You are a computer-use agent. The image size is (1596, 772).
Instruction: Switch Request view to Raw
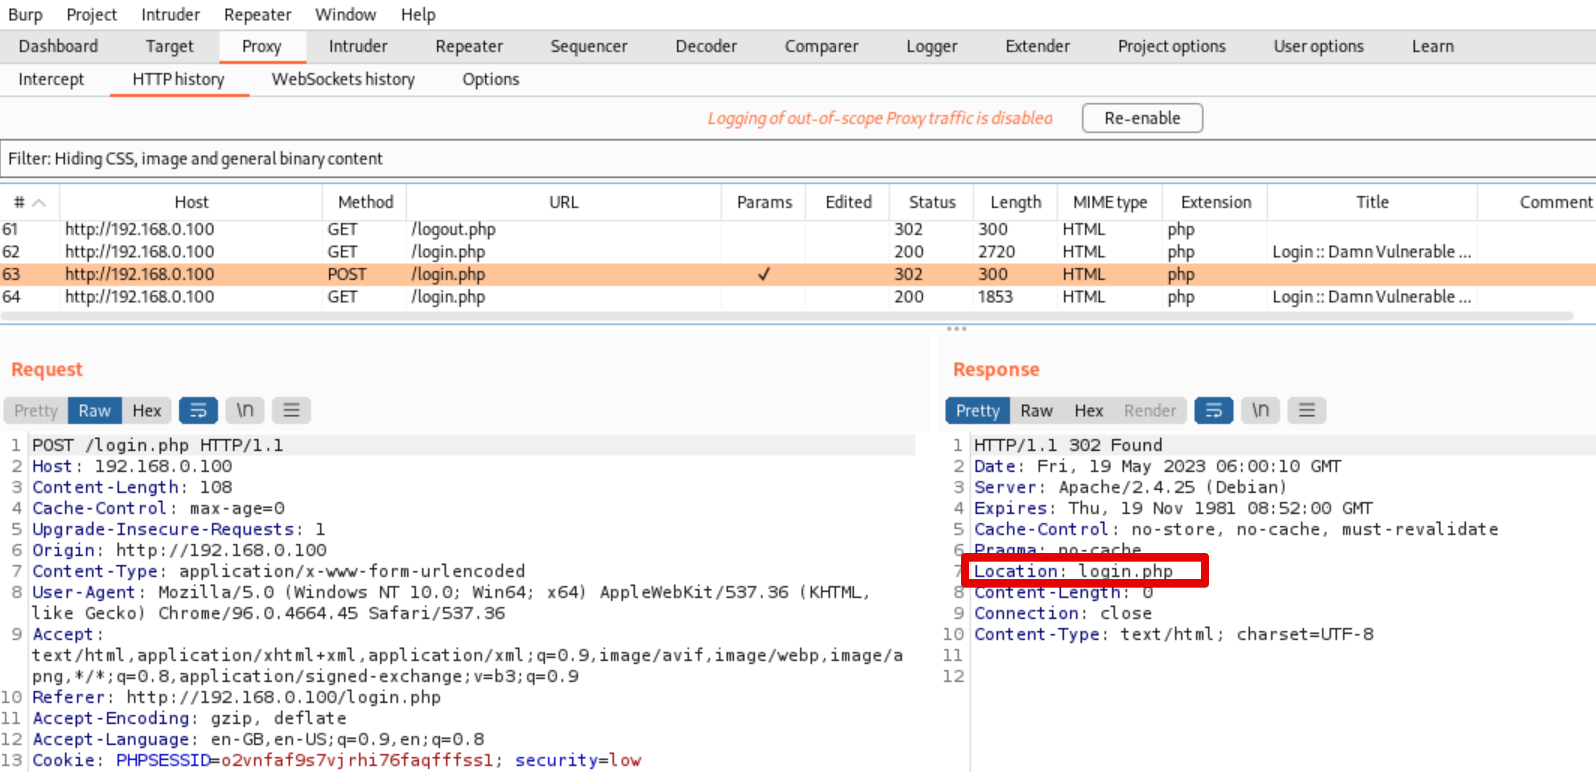tap(94, 410)
